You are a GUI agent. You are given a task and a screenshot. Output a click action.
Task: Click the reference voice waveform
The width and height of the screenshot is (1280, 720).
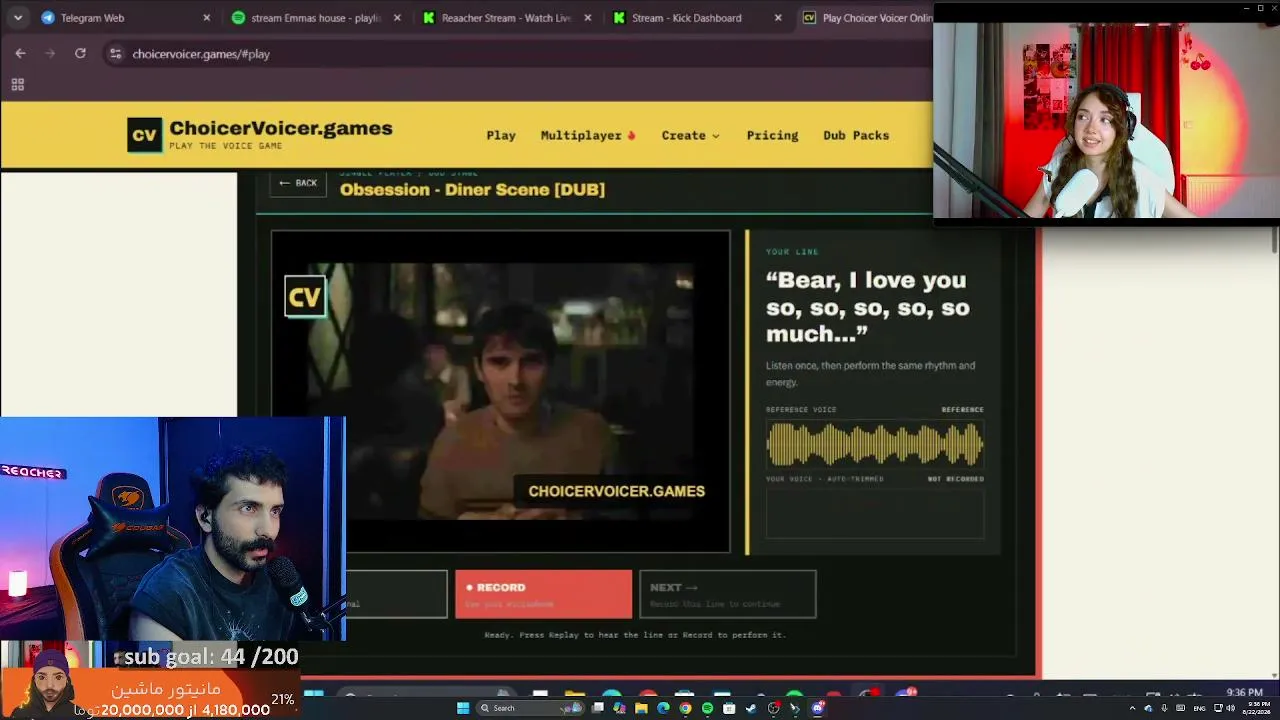875,445
